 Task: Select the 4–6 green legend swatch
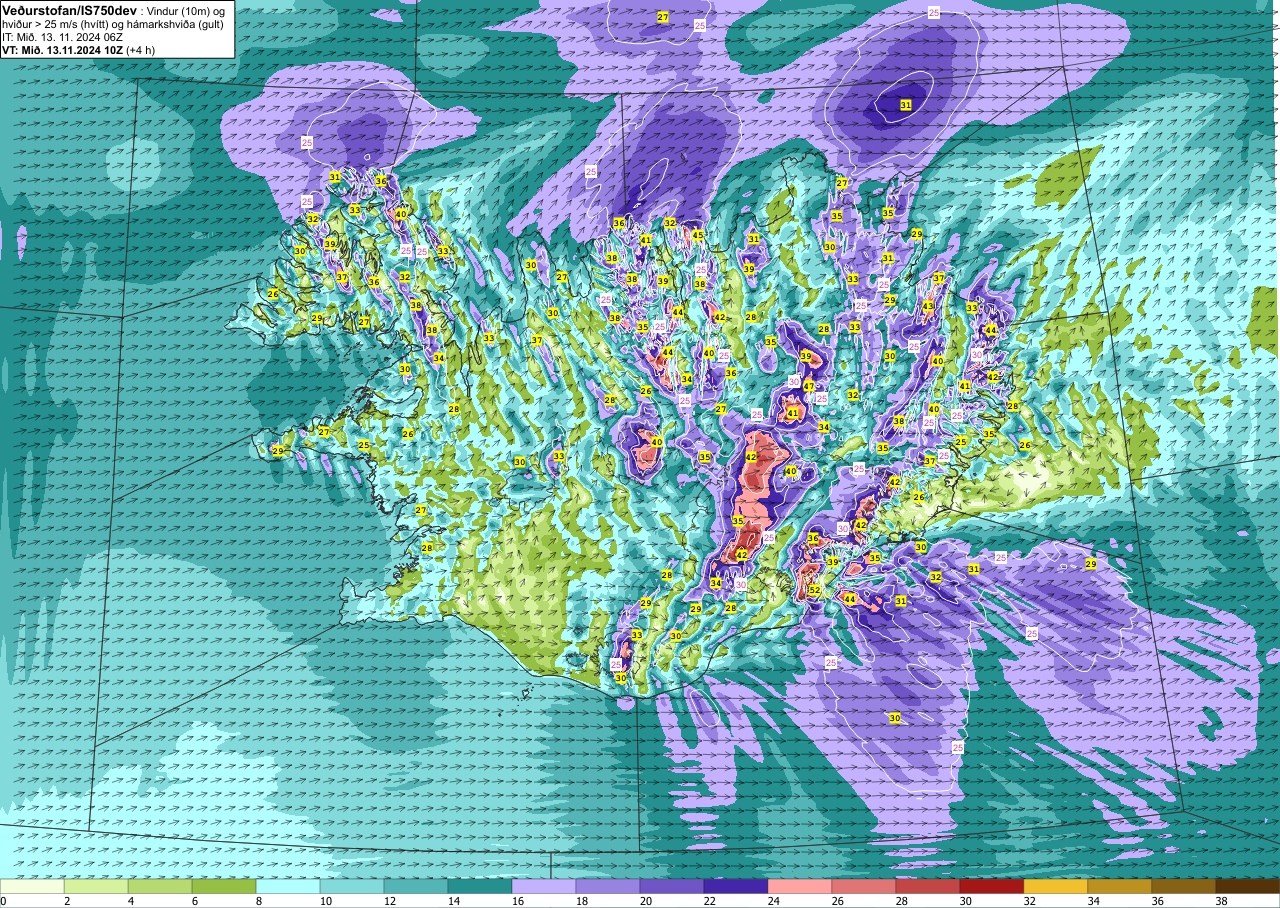(160, 886)
